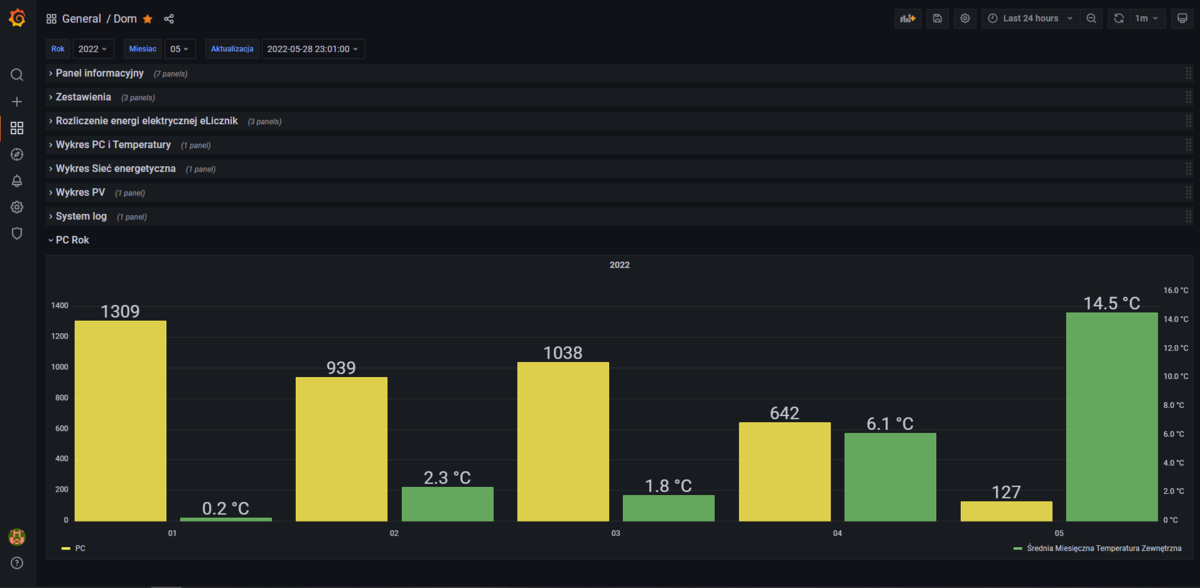Save dashboard using the disk icon

[x=937, y=18]
